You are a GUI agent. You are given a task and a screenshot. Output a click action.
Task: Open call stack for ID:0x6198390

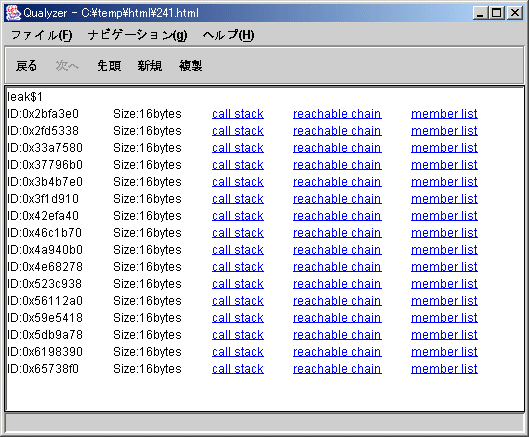pos(238,352)
